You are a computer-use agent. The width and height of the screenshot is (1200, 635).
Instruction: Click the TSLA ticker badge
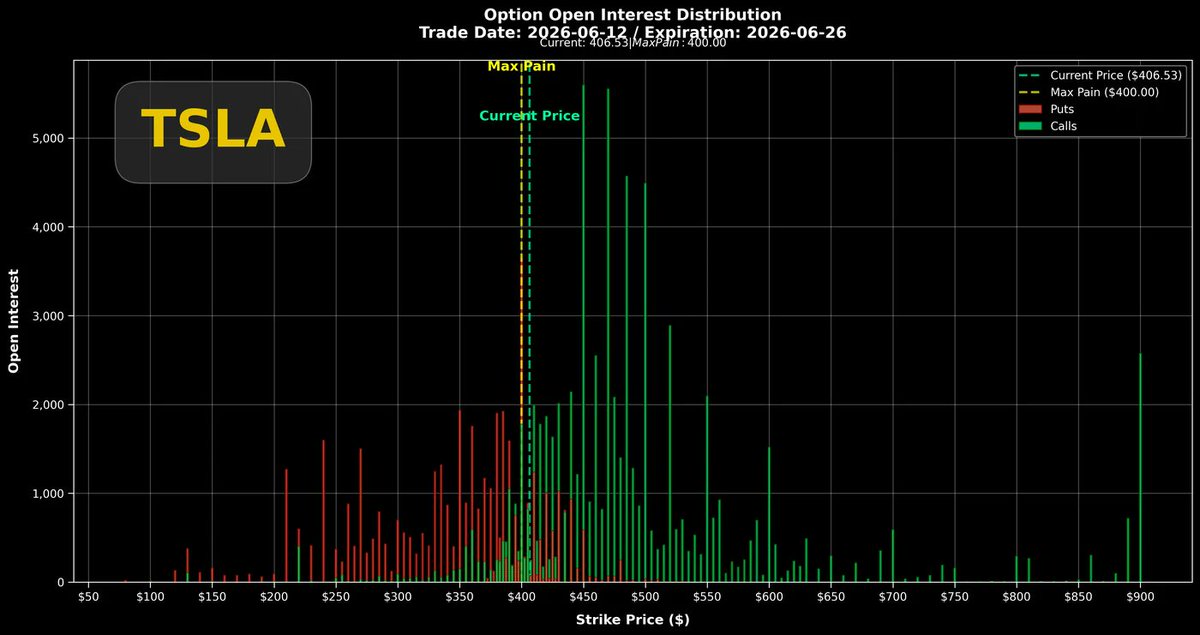213,132
